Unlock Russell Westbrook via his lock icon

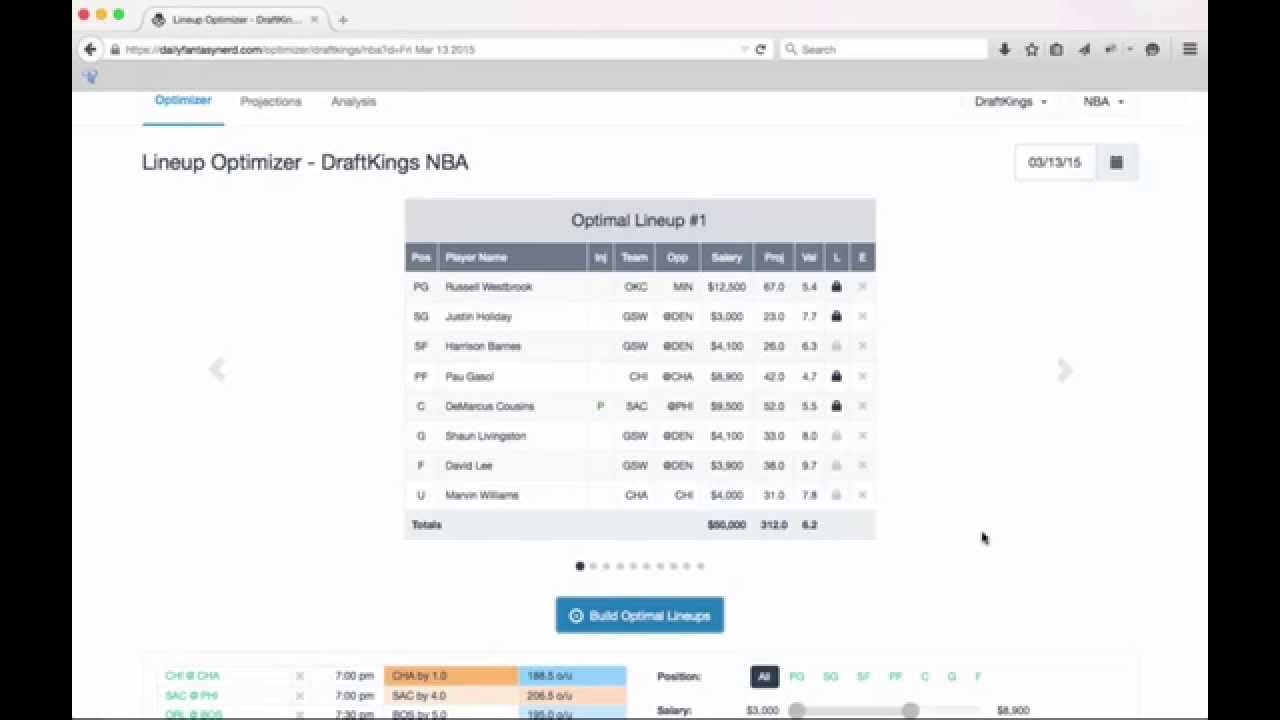pos(836,287)
